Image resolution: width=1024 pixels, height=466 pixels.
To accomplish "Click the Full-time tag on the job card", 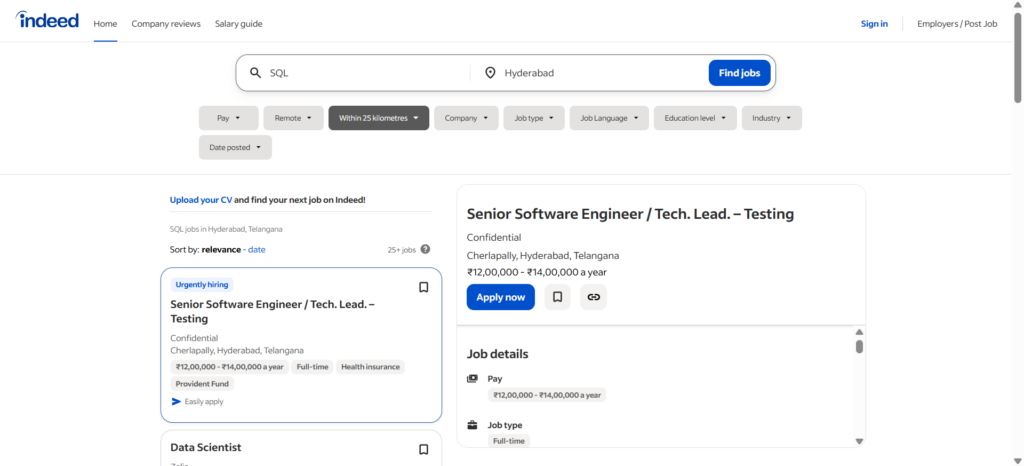I will click(x=312, y=367).
